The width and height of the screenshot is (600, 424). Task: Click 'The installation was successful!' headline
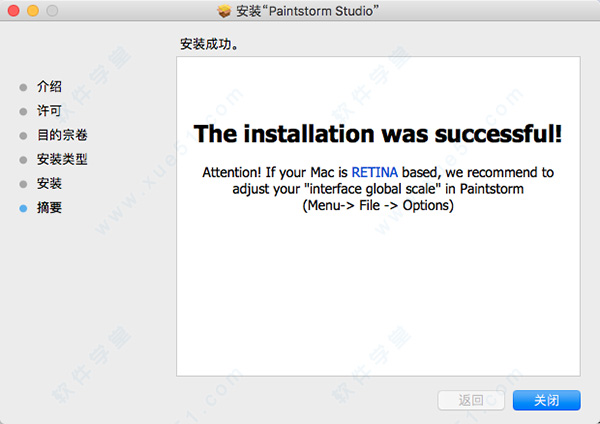click(378, 134)
